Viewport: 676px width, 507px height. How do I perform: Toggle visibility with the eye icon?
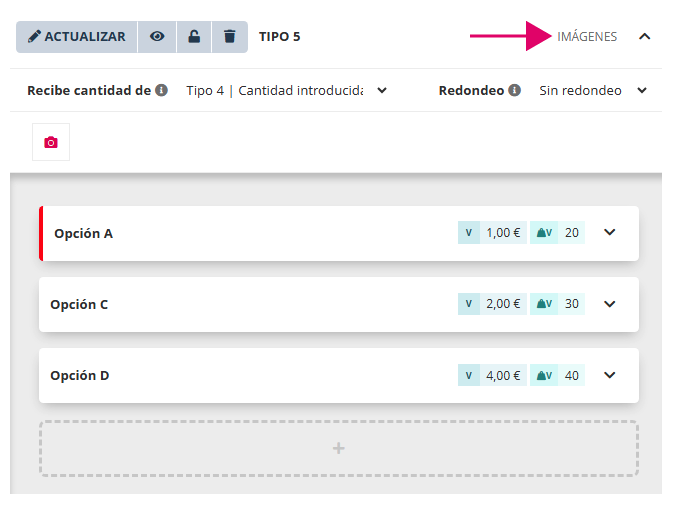pyautogui.click(x=157, y=36)
